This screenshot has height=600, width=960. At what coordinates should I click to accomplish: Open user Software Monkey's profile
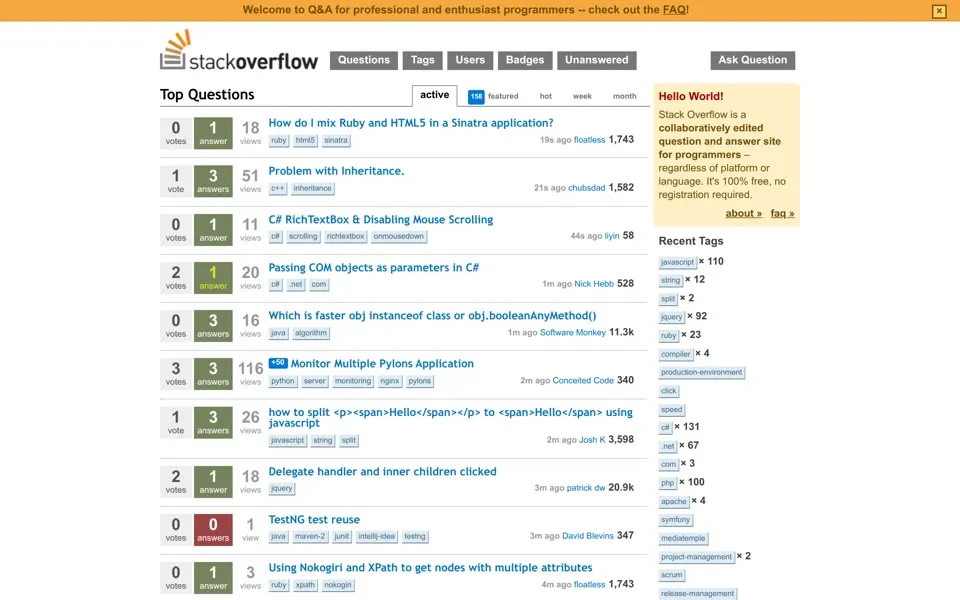[x=572, y=332]
